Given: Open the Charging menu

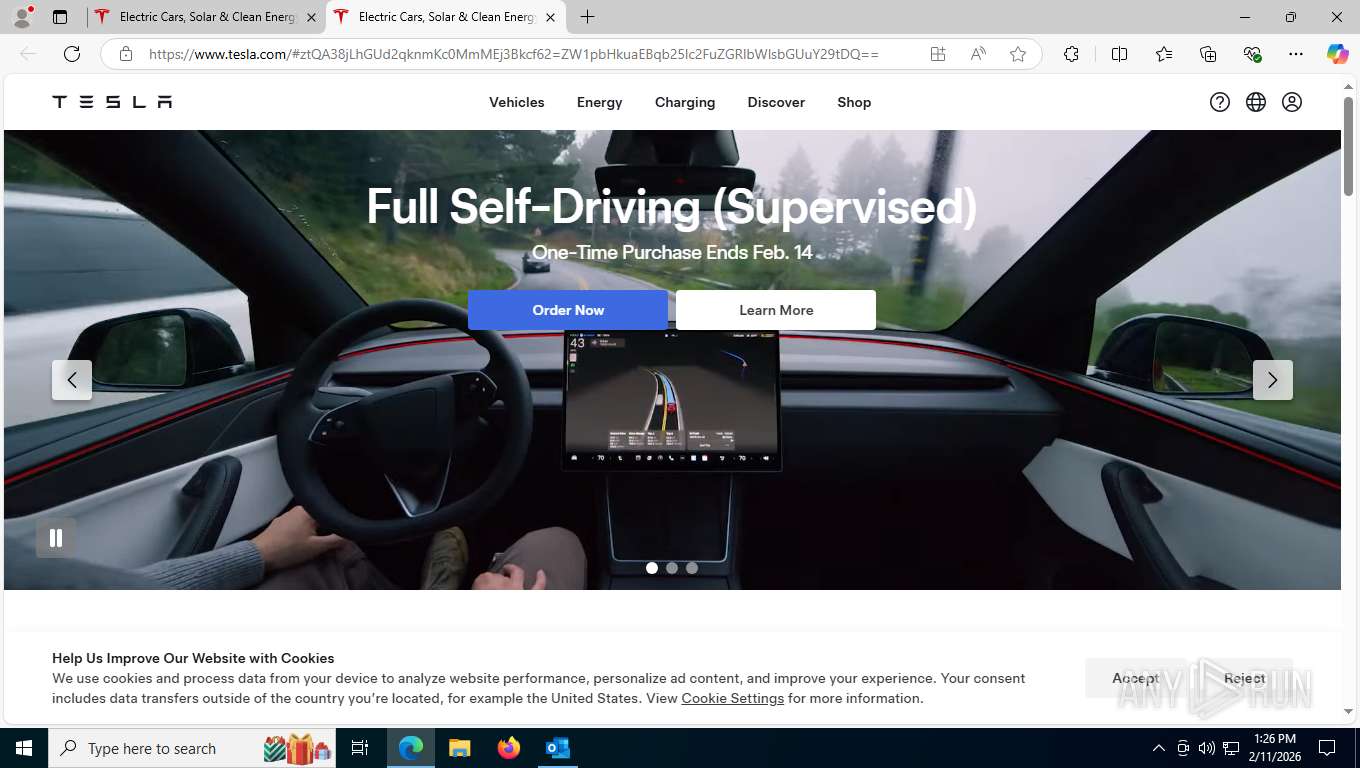Looking at the screenshot, I should tap(685, 102).
